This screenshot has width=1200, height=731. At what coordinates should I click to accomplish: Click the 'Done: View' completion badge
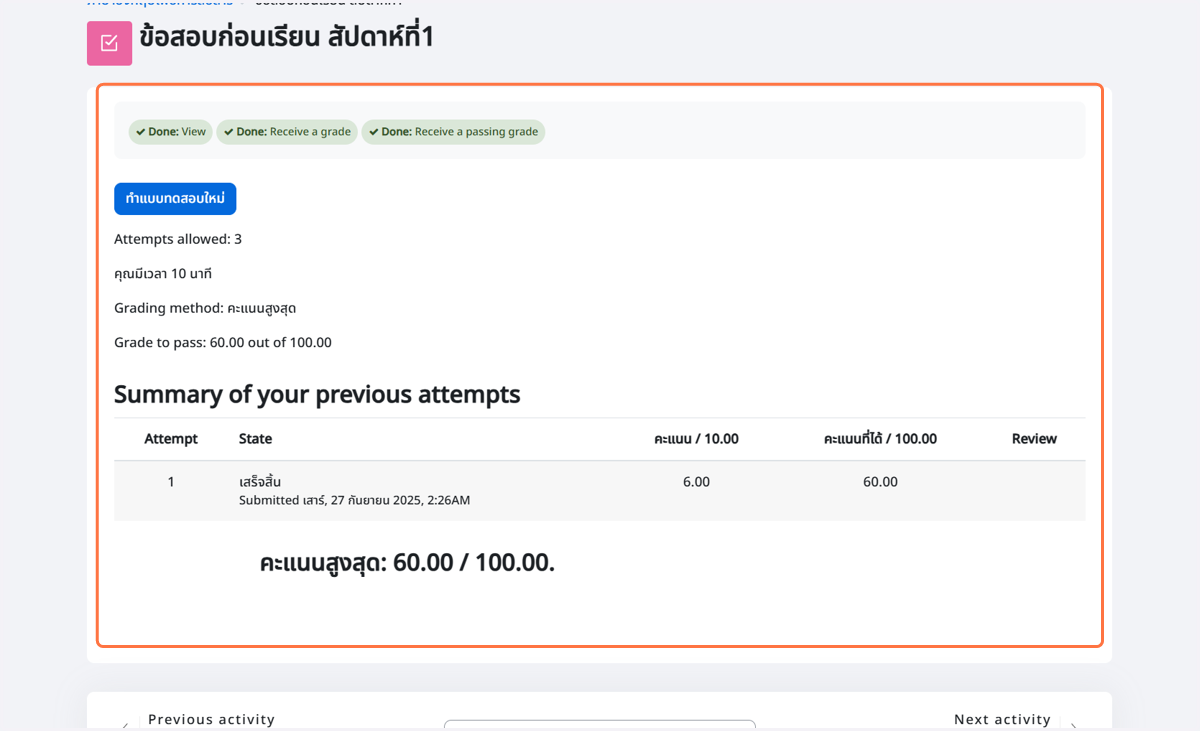coord(171,132)
